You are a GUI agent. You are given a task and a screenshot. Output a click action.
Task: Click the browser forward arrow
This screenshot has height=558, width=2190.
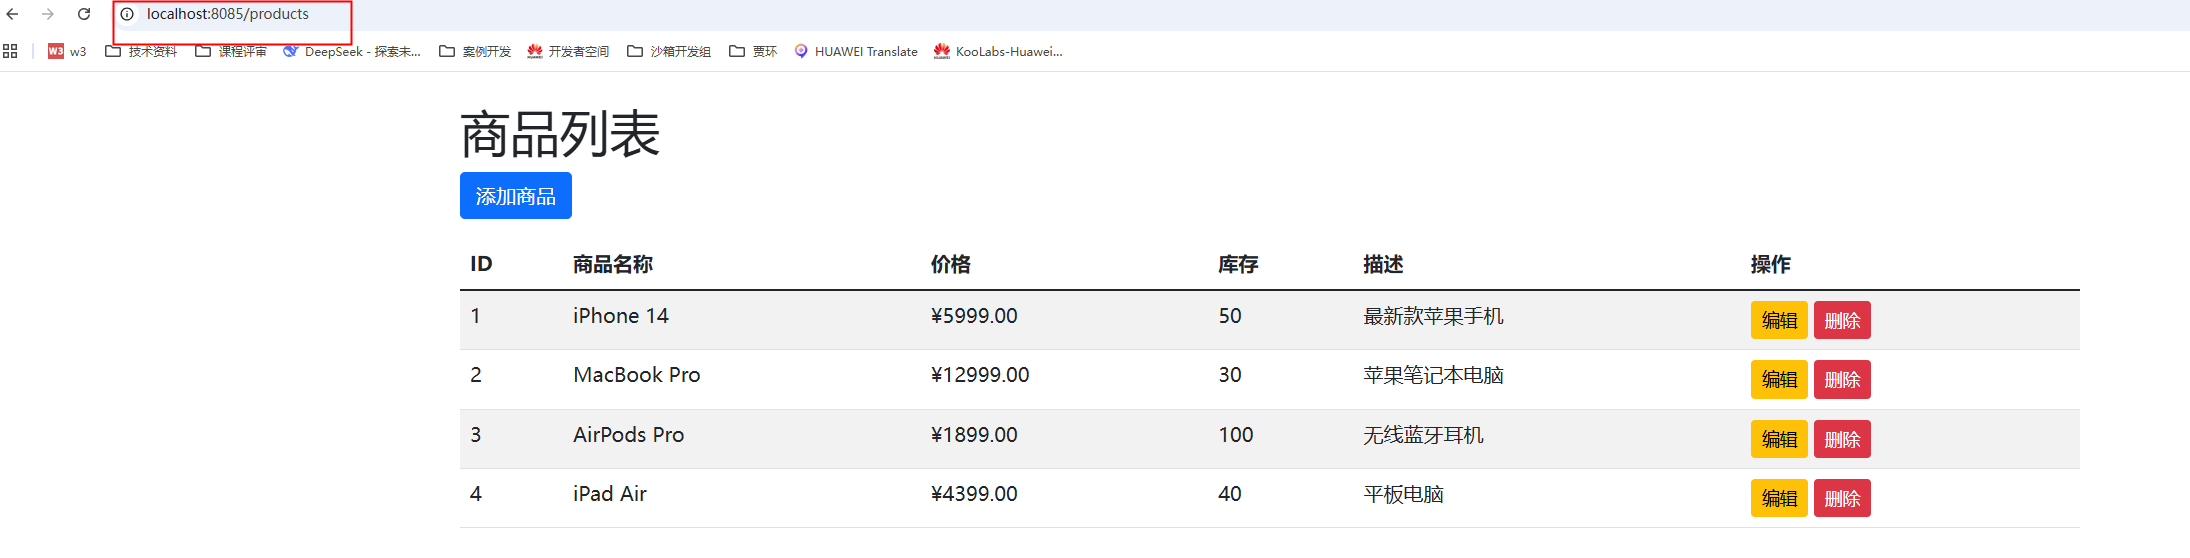[48, 14]
